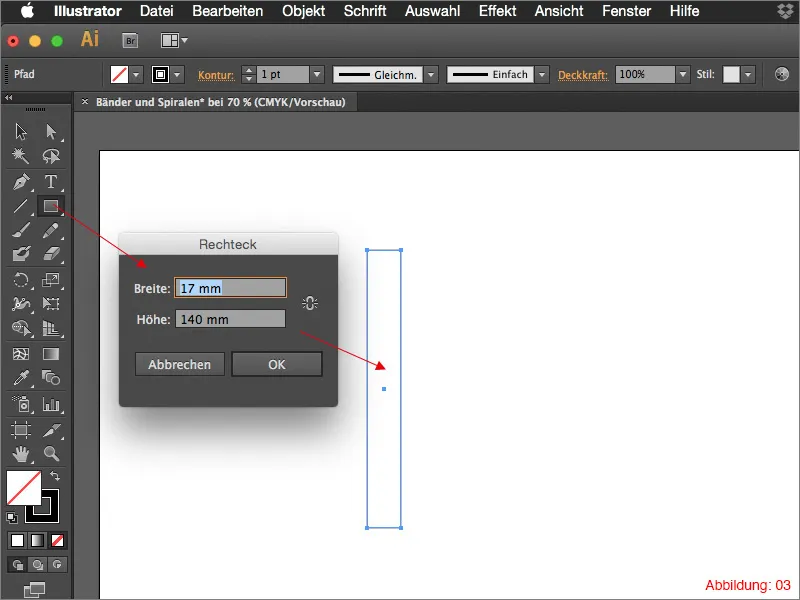Choose the Blend tool
Viewport: 800px width, 600px height.
(51, 378)
